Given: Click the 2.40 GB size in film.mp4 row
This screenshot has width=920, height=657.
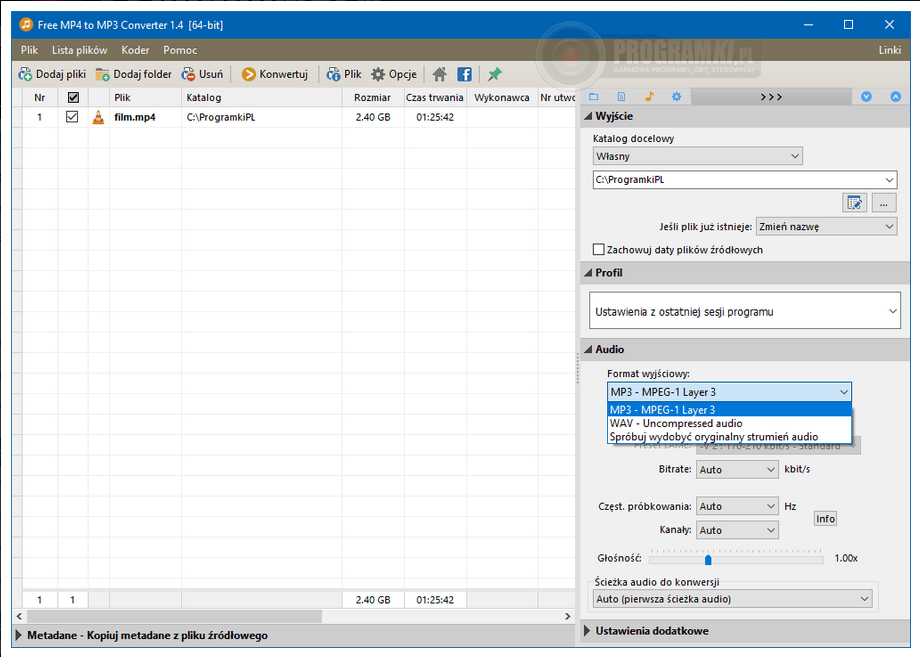Looking at the screenshot, I should tap(373, 117).
